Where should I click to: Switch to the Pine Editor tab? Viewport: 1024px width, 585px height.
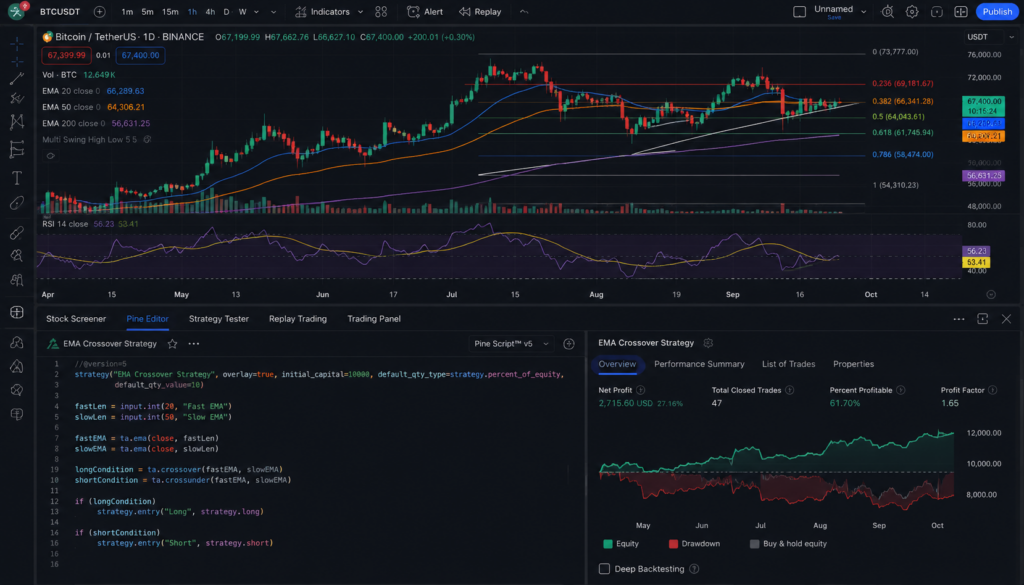148,319
